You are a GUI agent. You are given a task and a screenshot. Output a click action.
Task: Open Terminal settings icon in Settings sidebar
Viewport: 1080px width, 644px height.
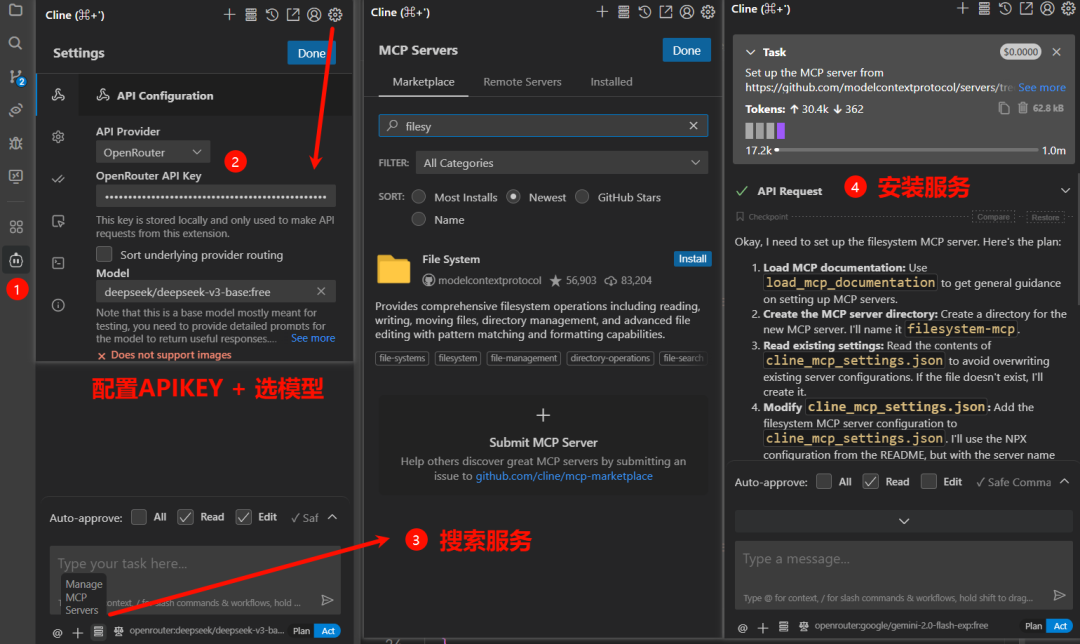[x=59, y=263]
